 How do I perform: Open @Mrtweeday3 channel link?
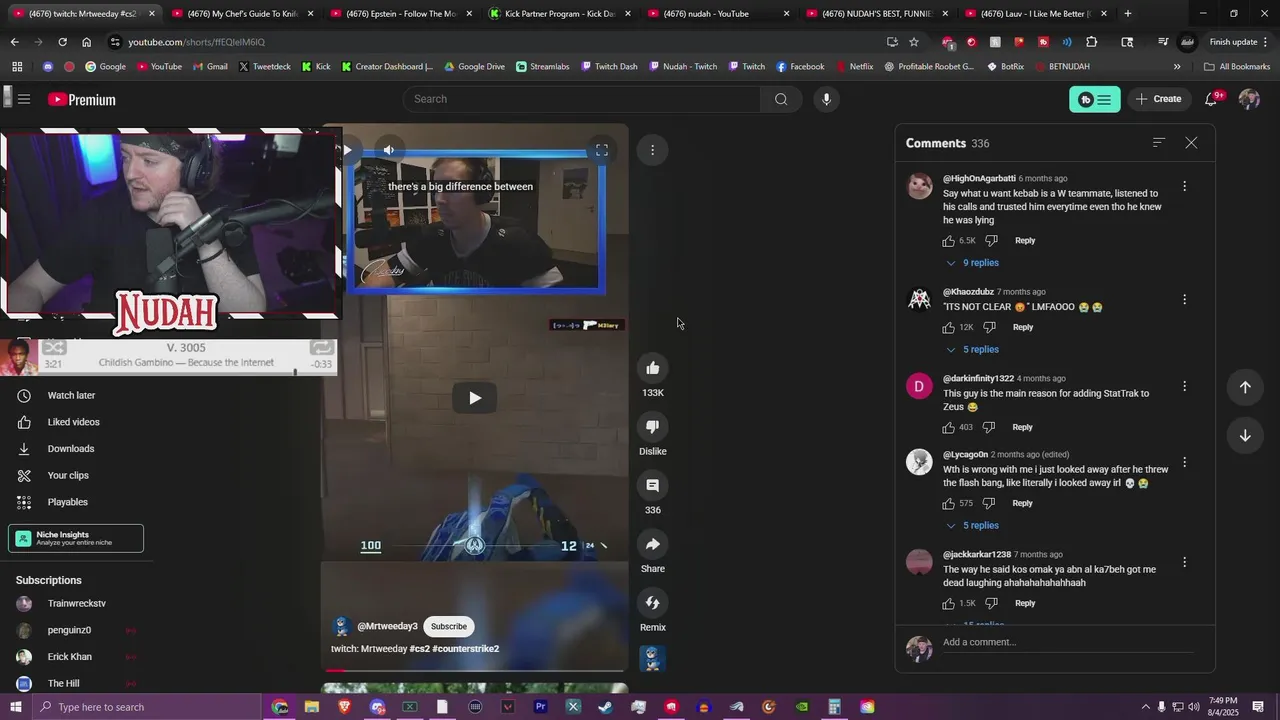[387, 626]
